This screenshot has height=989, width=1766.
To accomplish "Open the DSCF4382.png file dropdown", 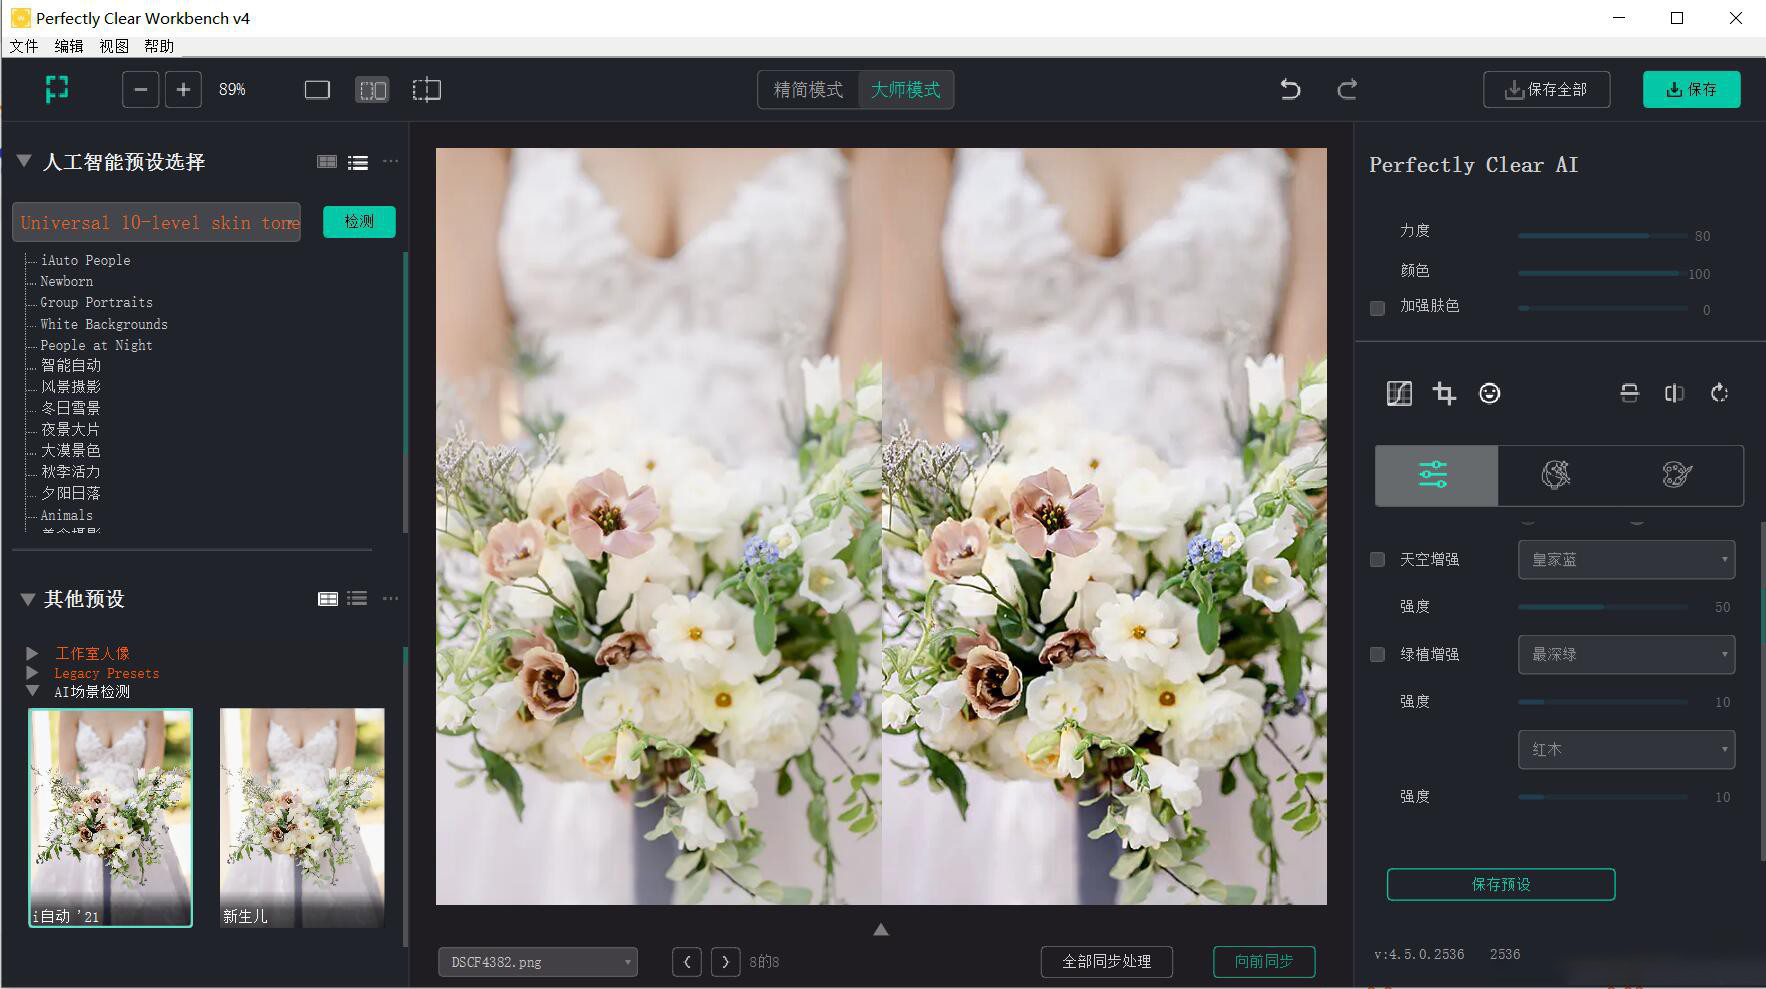I will pos(537,962).
